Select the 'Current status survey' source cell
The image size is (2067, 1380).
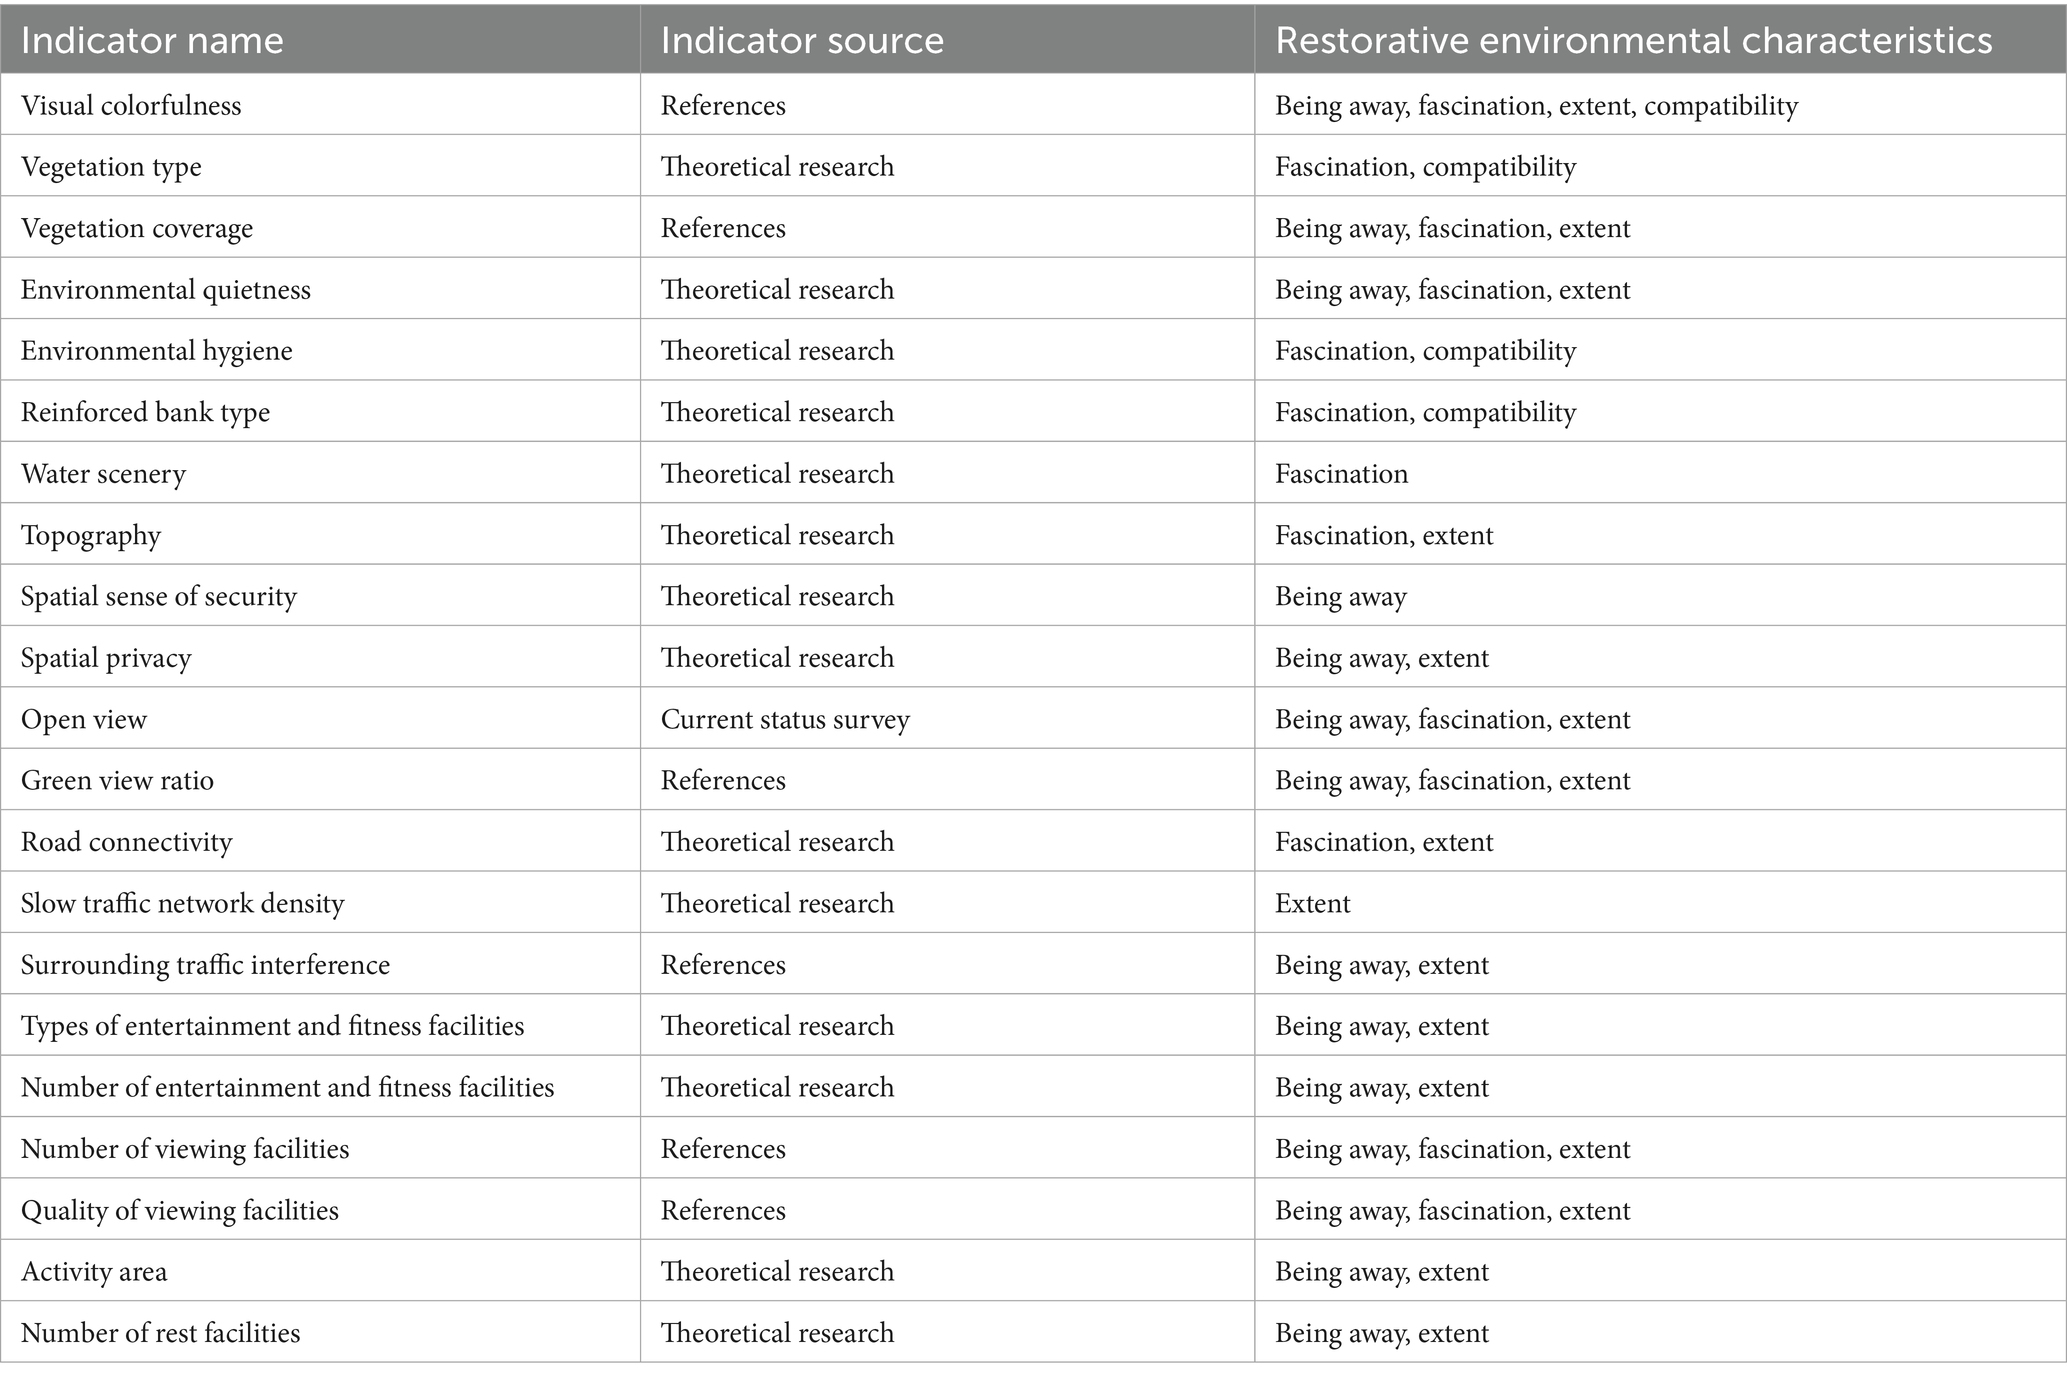point(785,720)
